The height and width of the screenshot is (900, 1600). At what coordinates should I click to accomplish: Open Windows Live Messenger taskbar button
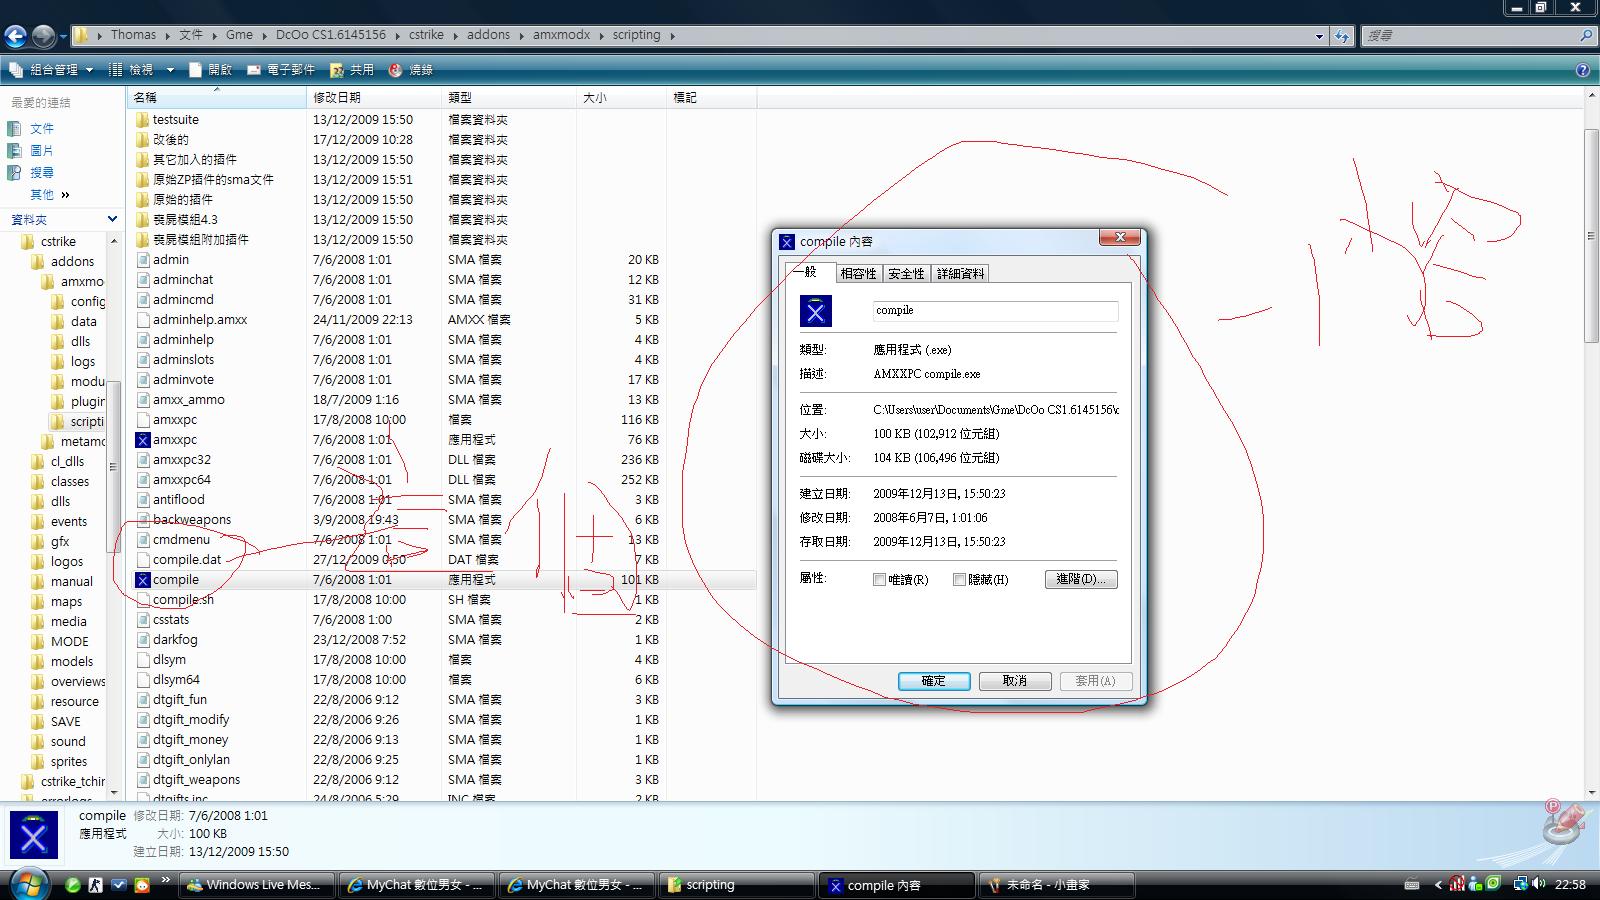[x=255, y=885]
